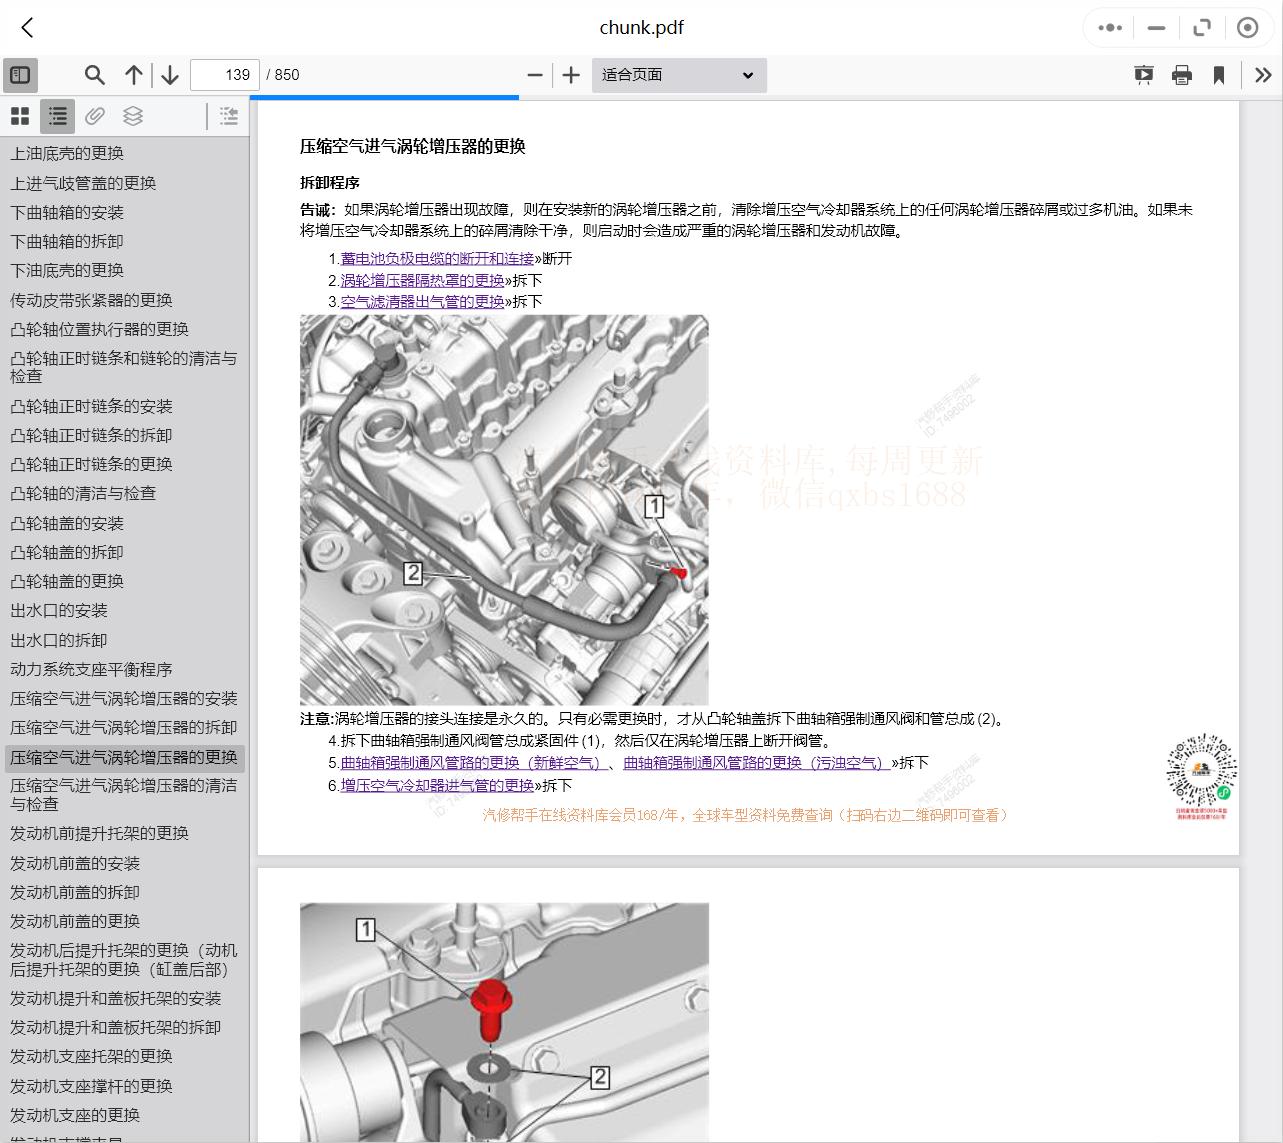Expand the 适合页面 zoom dropdown
The image size is (1283, 1143).
point(678,74)
